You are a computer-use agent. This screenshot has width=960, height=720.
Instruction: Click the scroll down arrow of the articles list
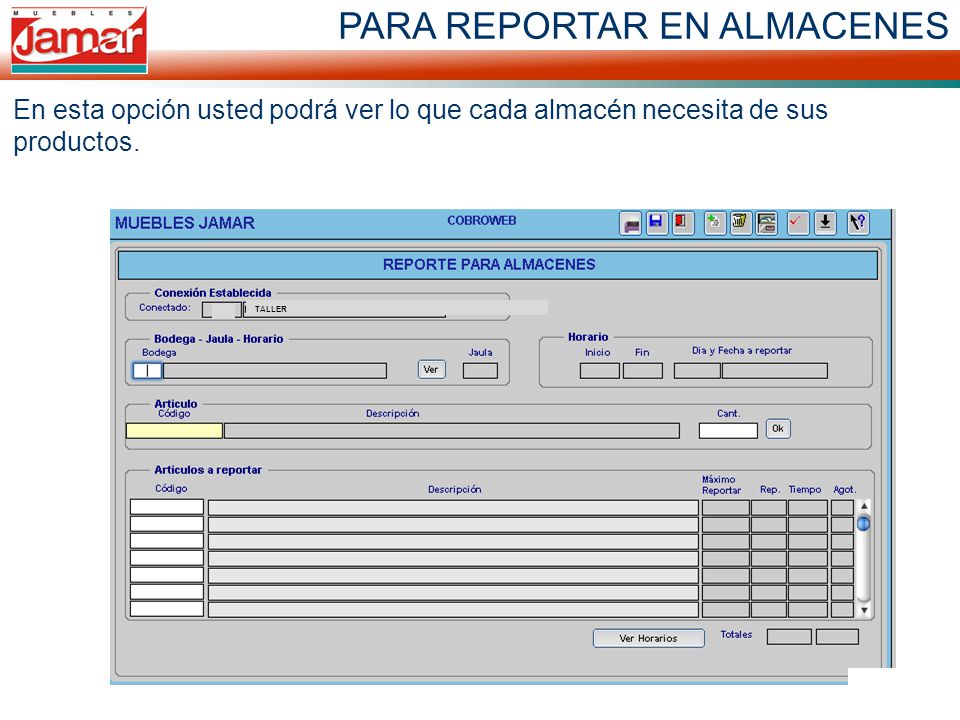[864, 610]
